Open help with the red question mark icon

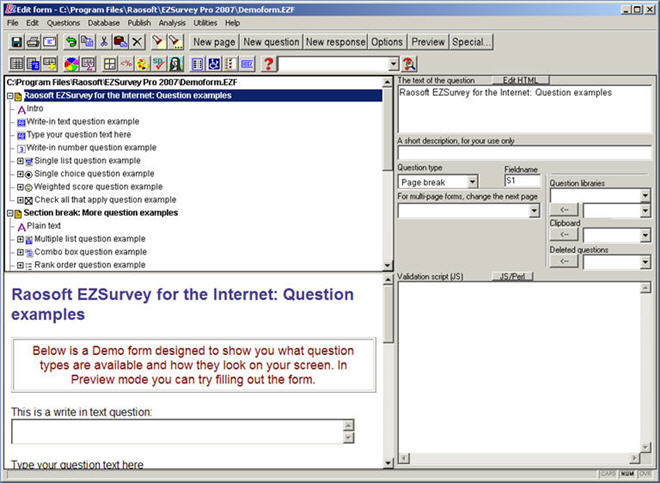(268, 64)
